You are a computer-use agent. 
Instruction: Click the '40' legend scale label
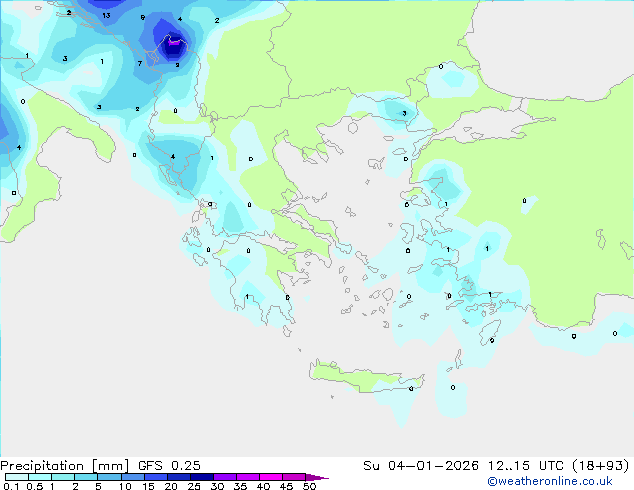coord(263,486)
